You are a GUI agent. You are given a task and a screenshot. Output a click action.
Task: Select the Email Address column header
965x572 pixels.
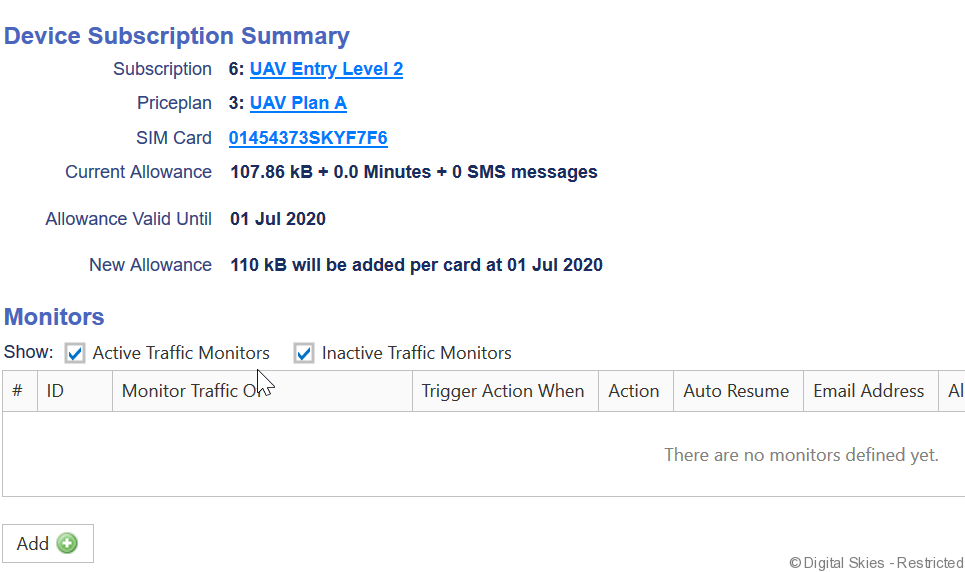868,391
